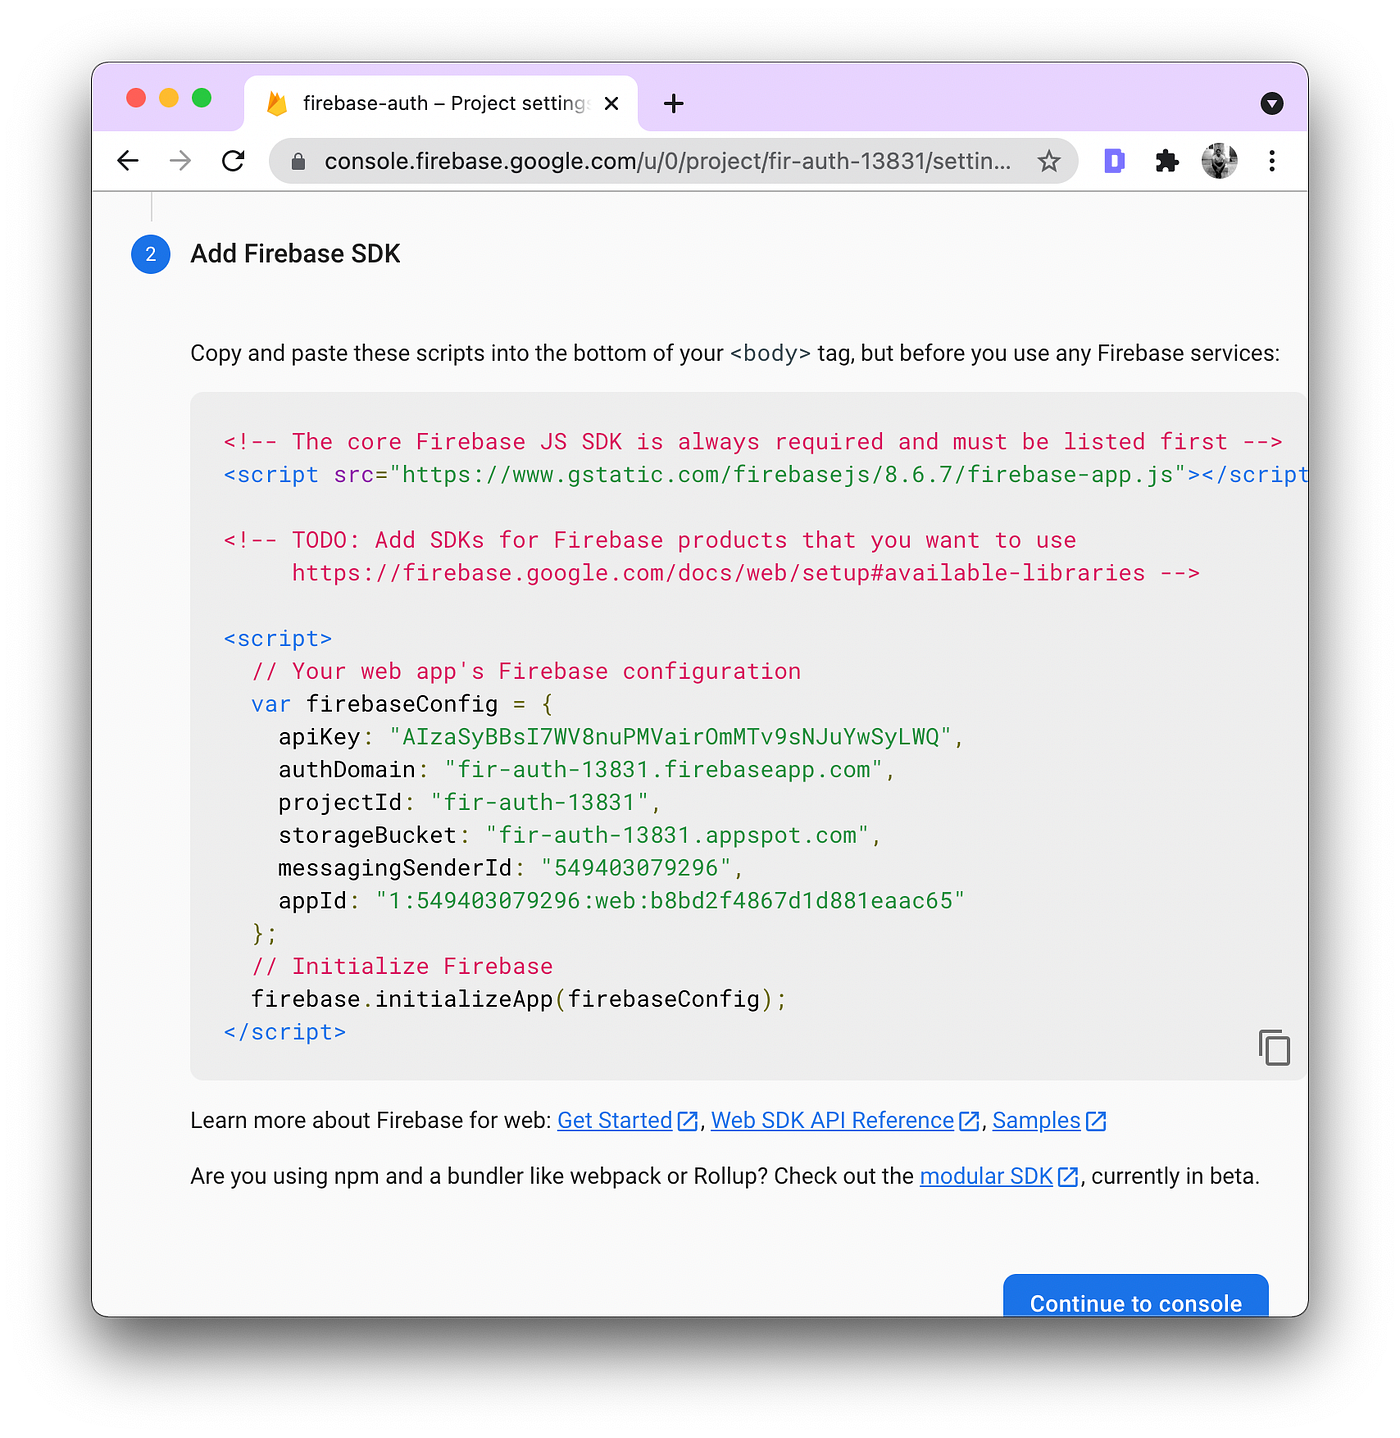The image size is (1400, 1438).
Task: Open the Extensions puzzle menu
Action: point(1167,161)
